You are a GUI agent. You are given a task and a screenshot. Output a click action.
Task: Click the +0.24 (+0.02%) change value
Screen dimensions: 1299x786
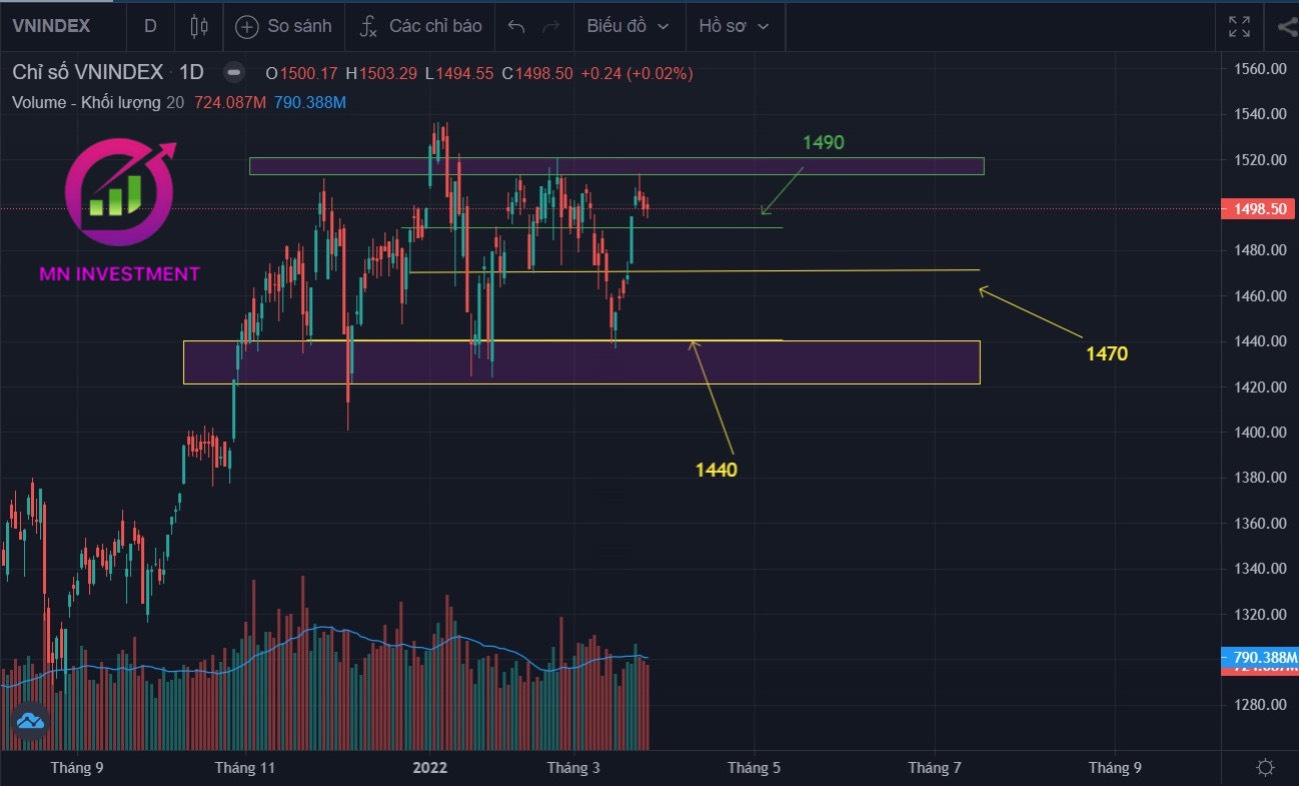click(637, 73)
